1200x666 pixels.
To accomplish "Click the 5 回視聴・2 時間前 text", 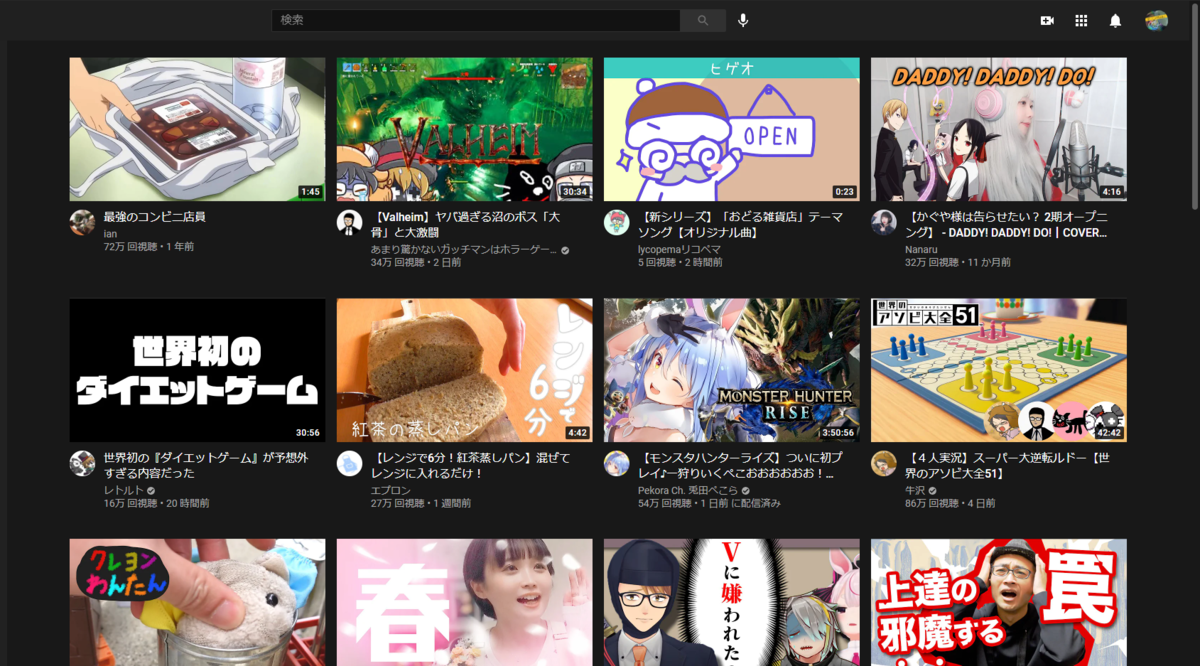I will pyautogui.click(x=679, y=262).
